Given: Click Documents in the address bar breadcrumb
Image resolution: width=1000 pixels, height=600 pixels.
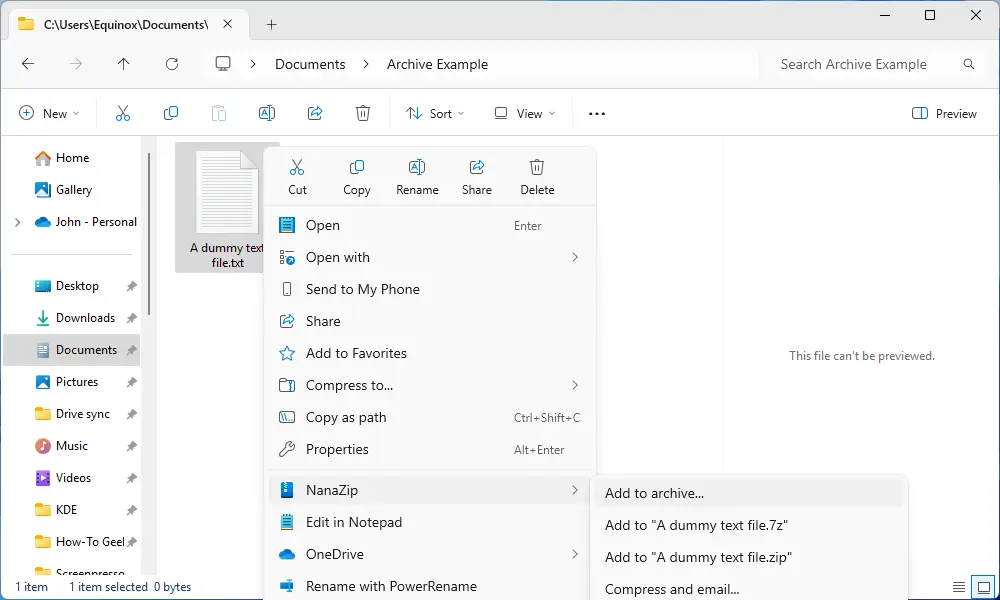Looking at the screenshot, I should (310, 64).
